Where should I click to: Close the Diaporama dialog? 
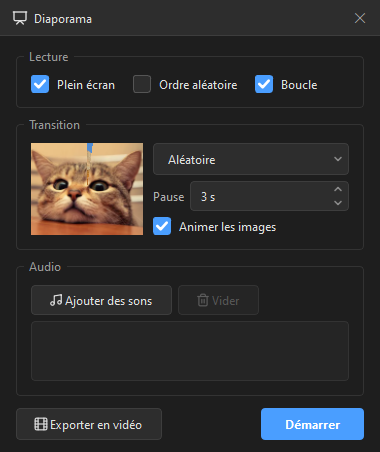[x=360, y=18]
